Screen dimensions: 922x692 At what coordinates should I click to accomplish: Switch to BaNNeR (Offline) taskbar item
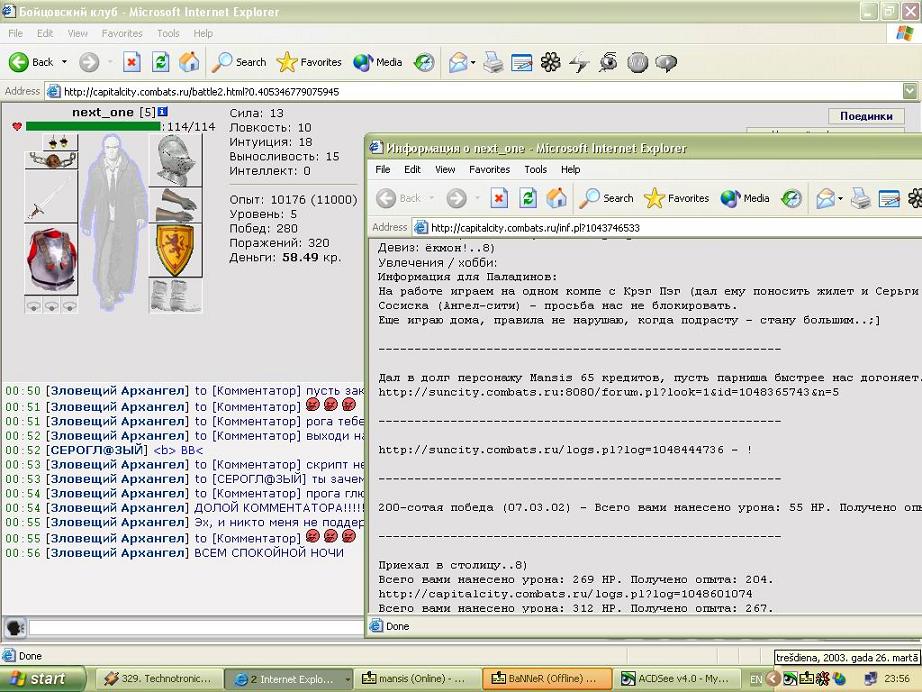(546, 679)
